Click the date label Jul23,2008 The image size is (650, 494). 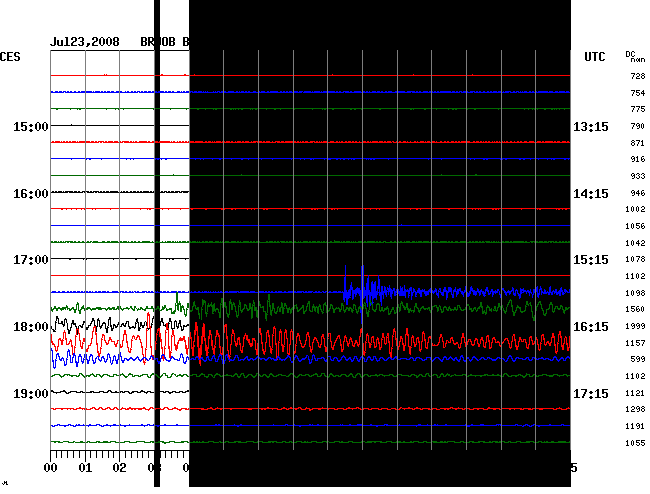pos(85,42)
